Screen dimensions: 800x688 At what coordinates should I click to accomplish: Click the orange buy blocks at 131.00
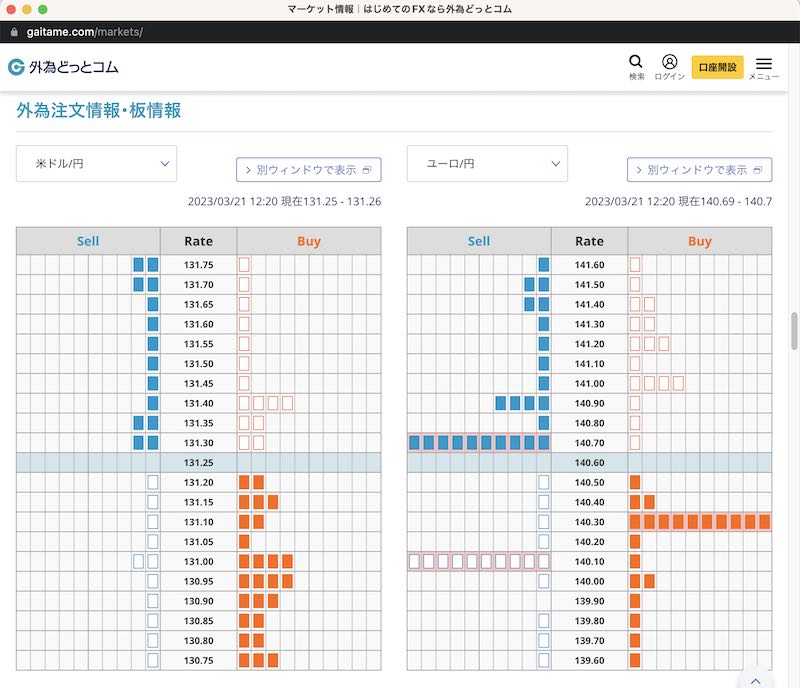click(266, 561)
